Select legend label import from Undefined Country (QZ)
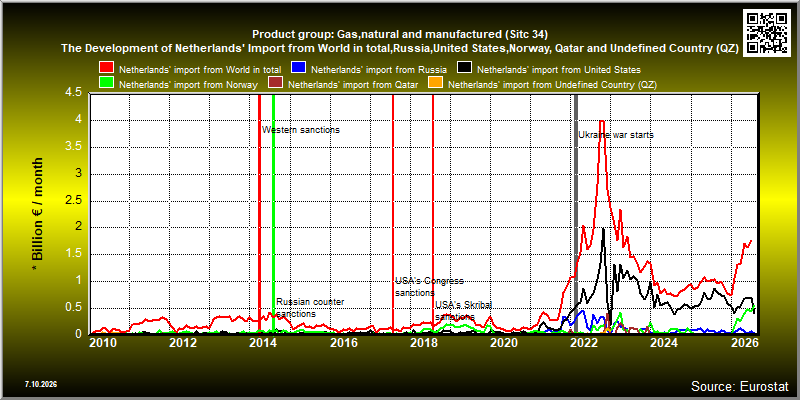800x400 pixels. pyautogui.click(x=552, y=85)
